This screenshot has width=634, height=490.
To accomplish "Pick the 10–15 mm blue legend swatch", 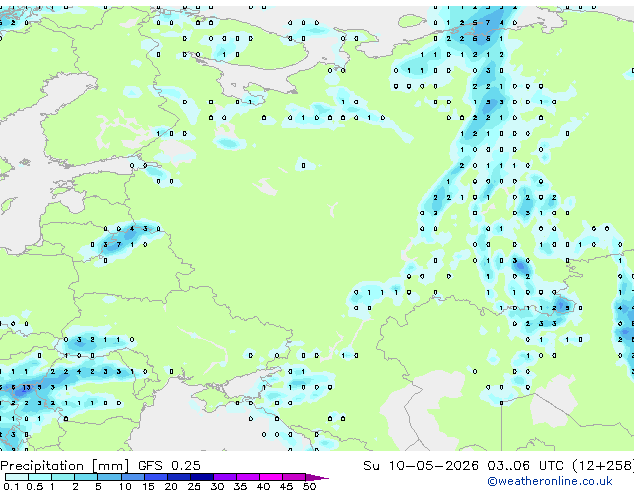I will point(132,477).
